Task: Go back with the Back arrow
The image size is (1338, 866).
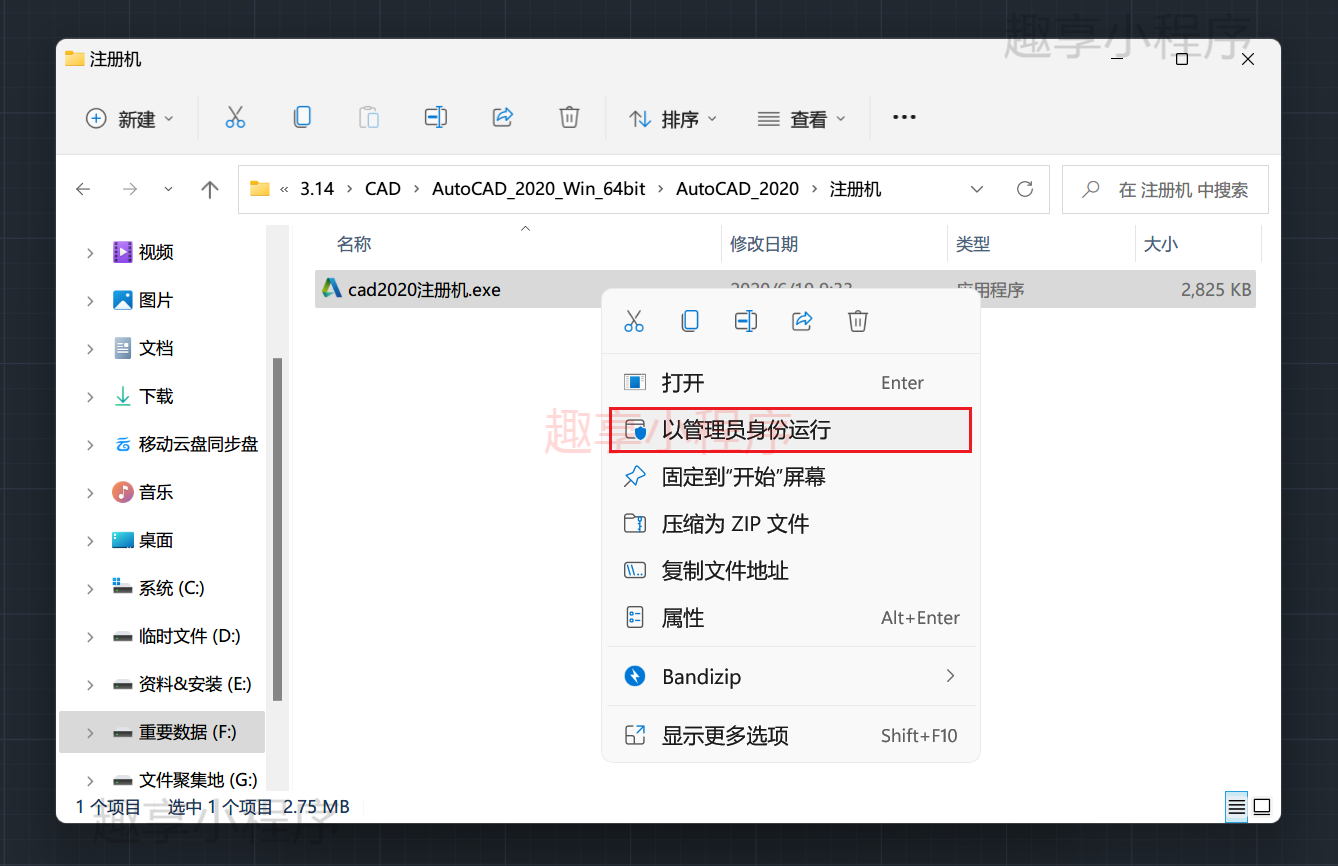Action: [83, 189]
